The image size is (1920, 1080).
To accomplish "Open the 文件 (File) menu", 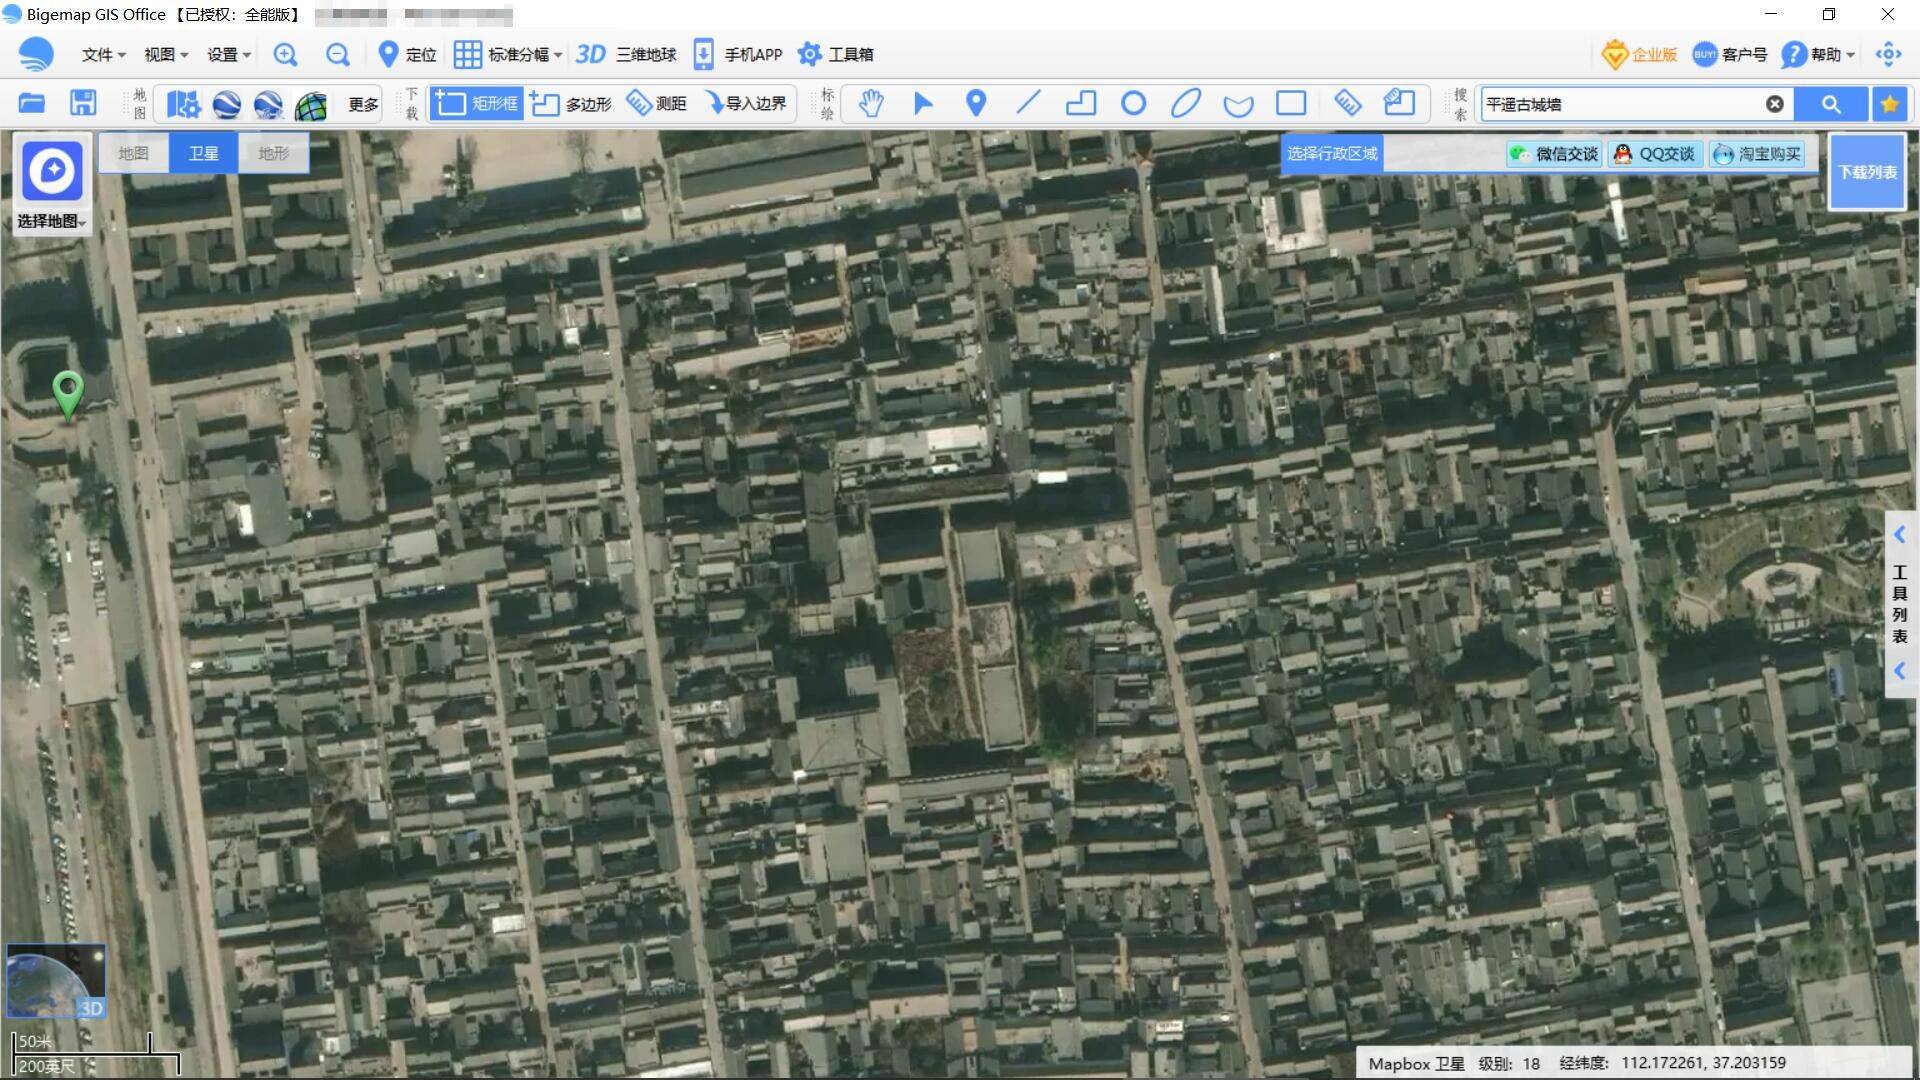I will (103, 54).
